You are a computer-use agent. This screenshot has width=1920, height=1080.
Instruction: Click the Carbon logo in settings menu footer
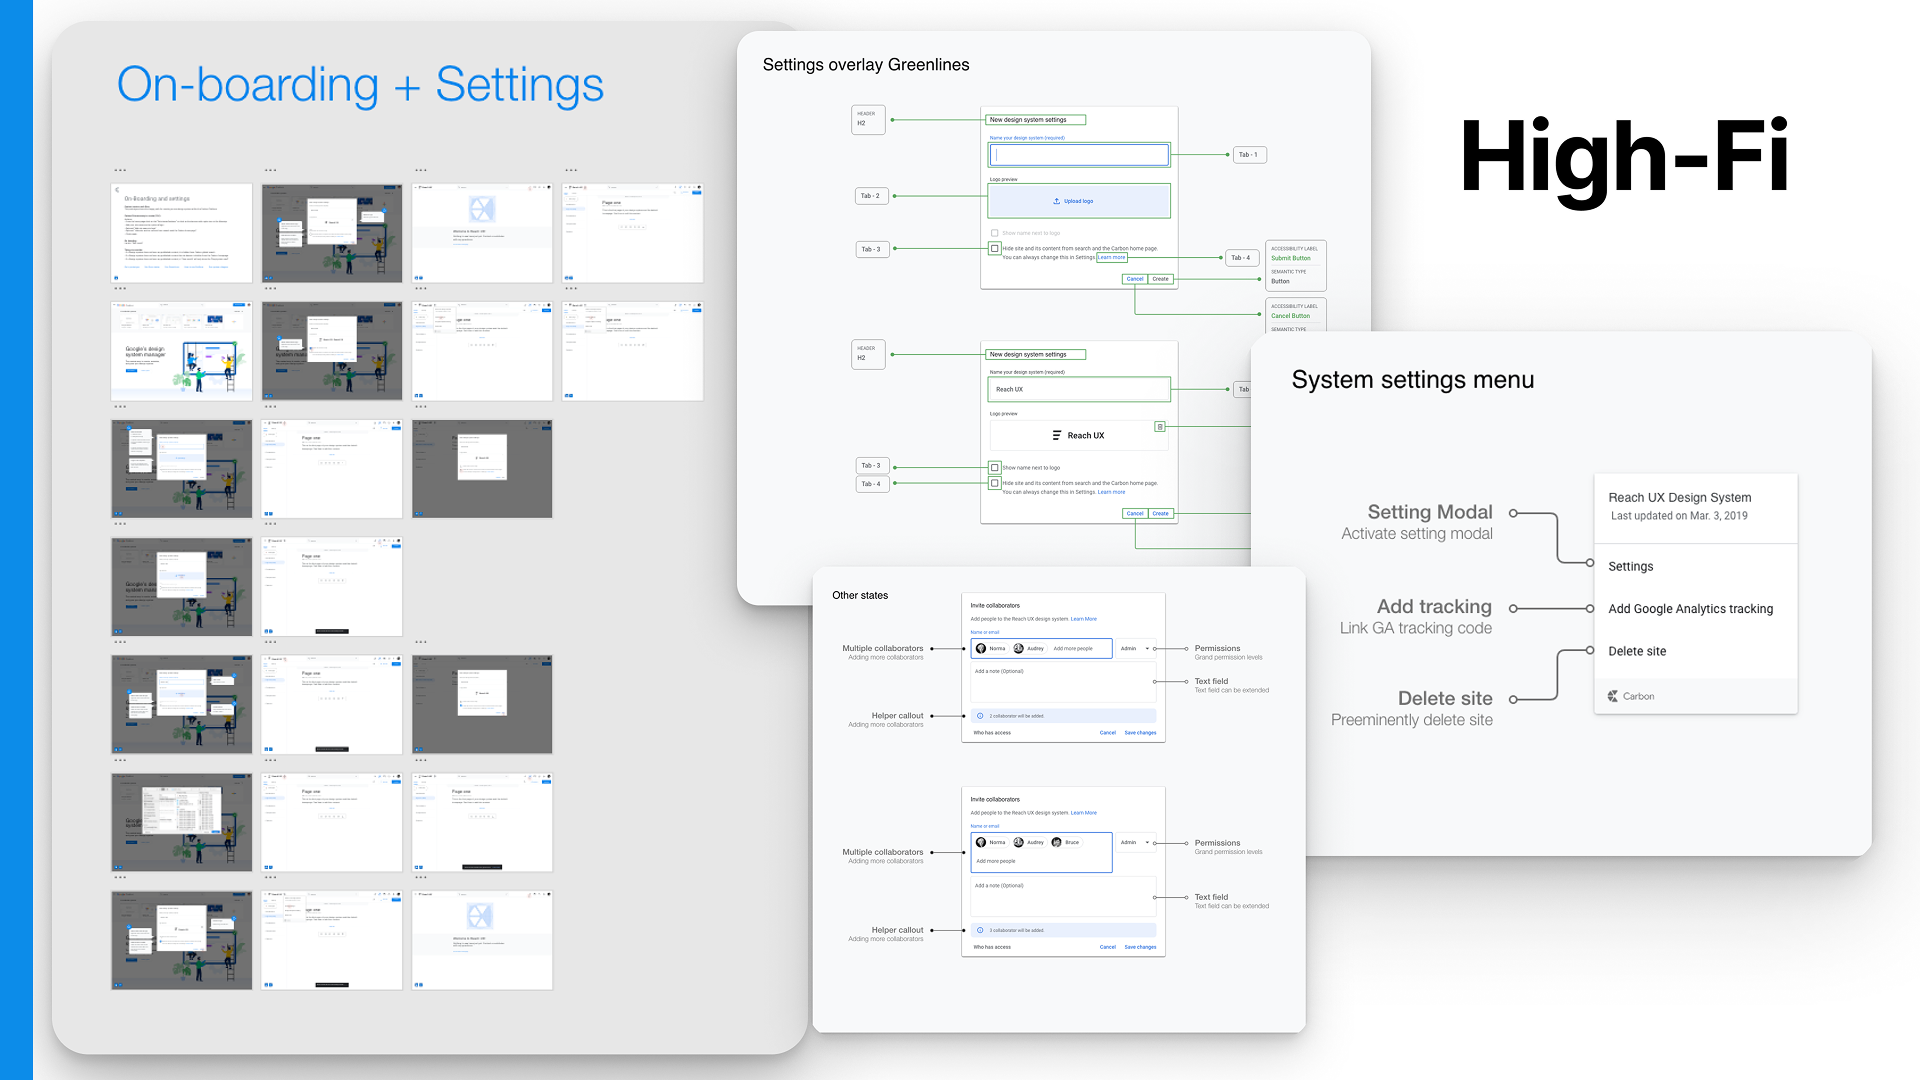pos(1613,696)
